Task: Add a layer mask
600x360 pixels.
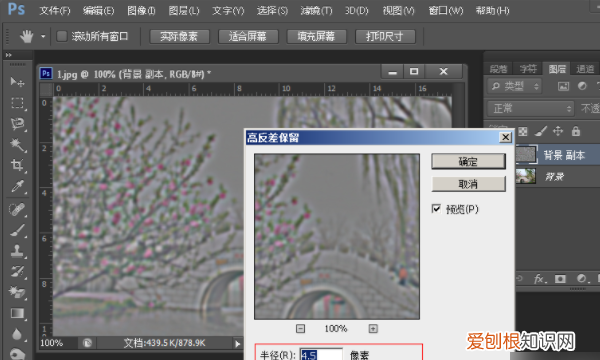Action: (560, 279)
